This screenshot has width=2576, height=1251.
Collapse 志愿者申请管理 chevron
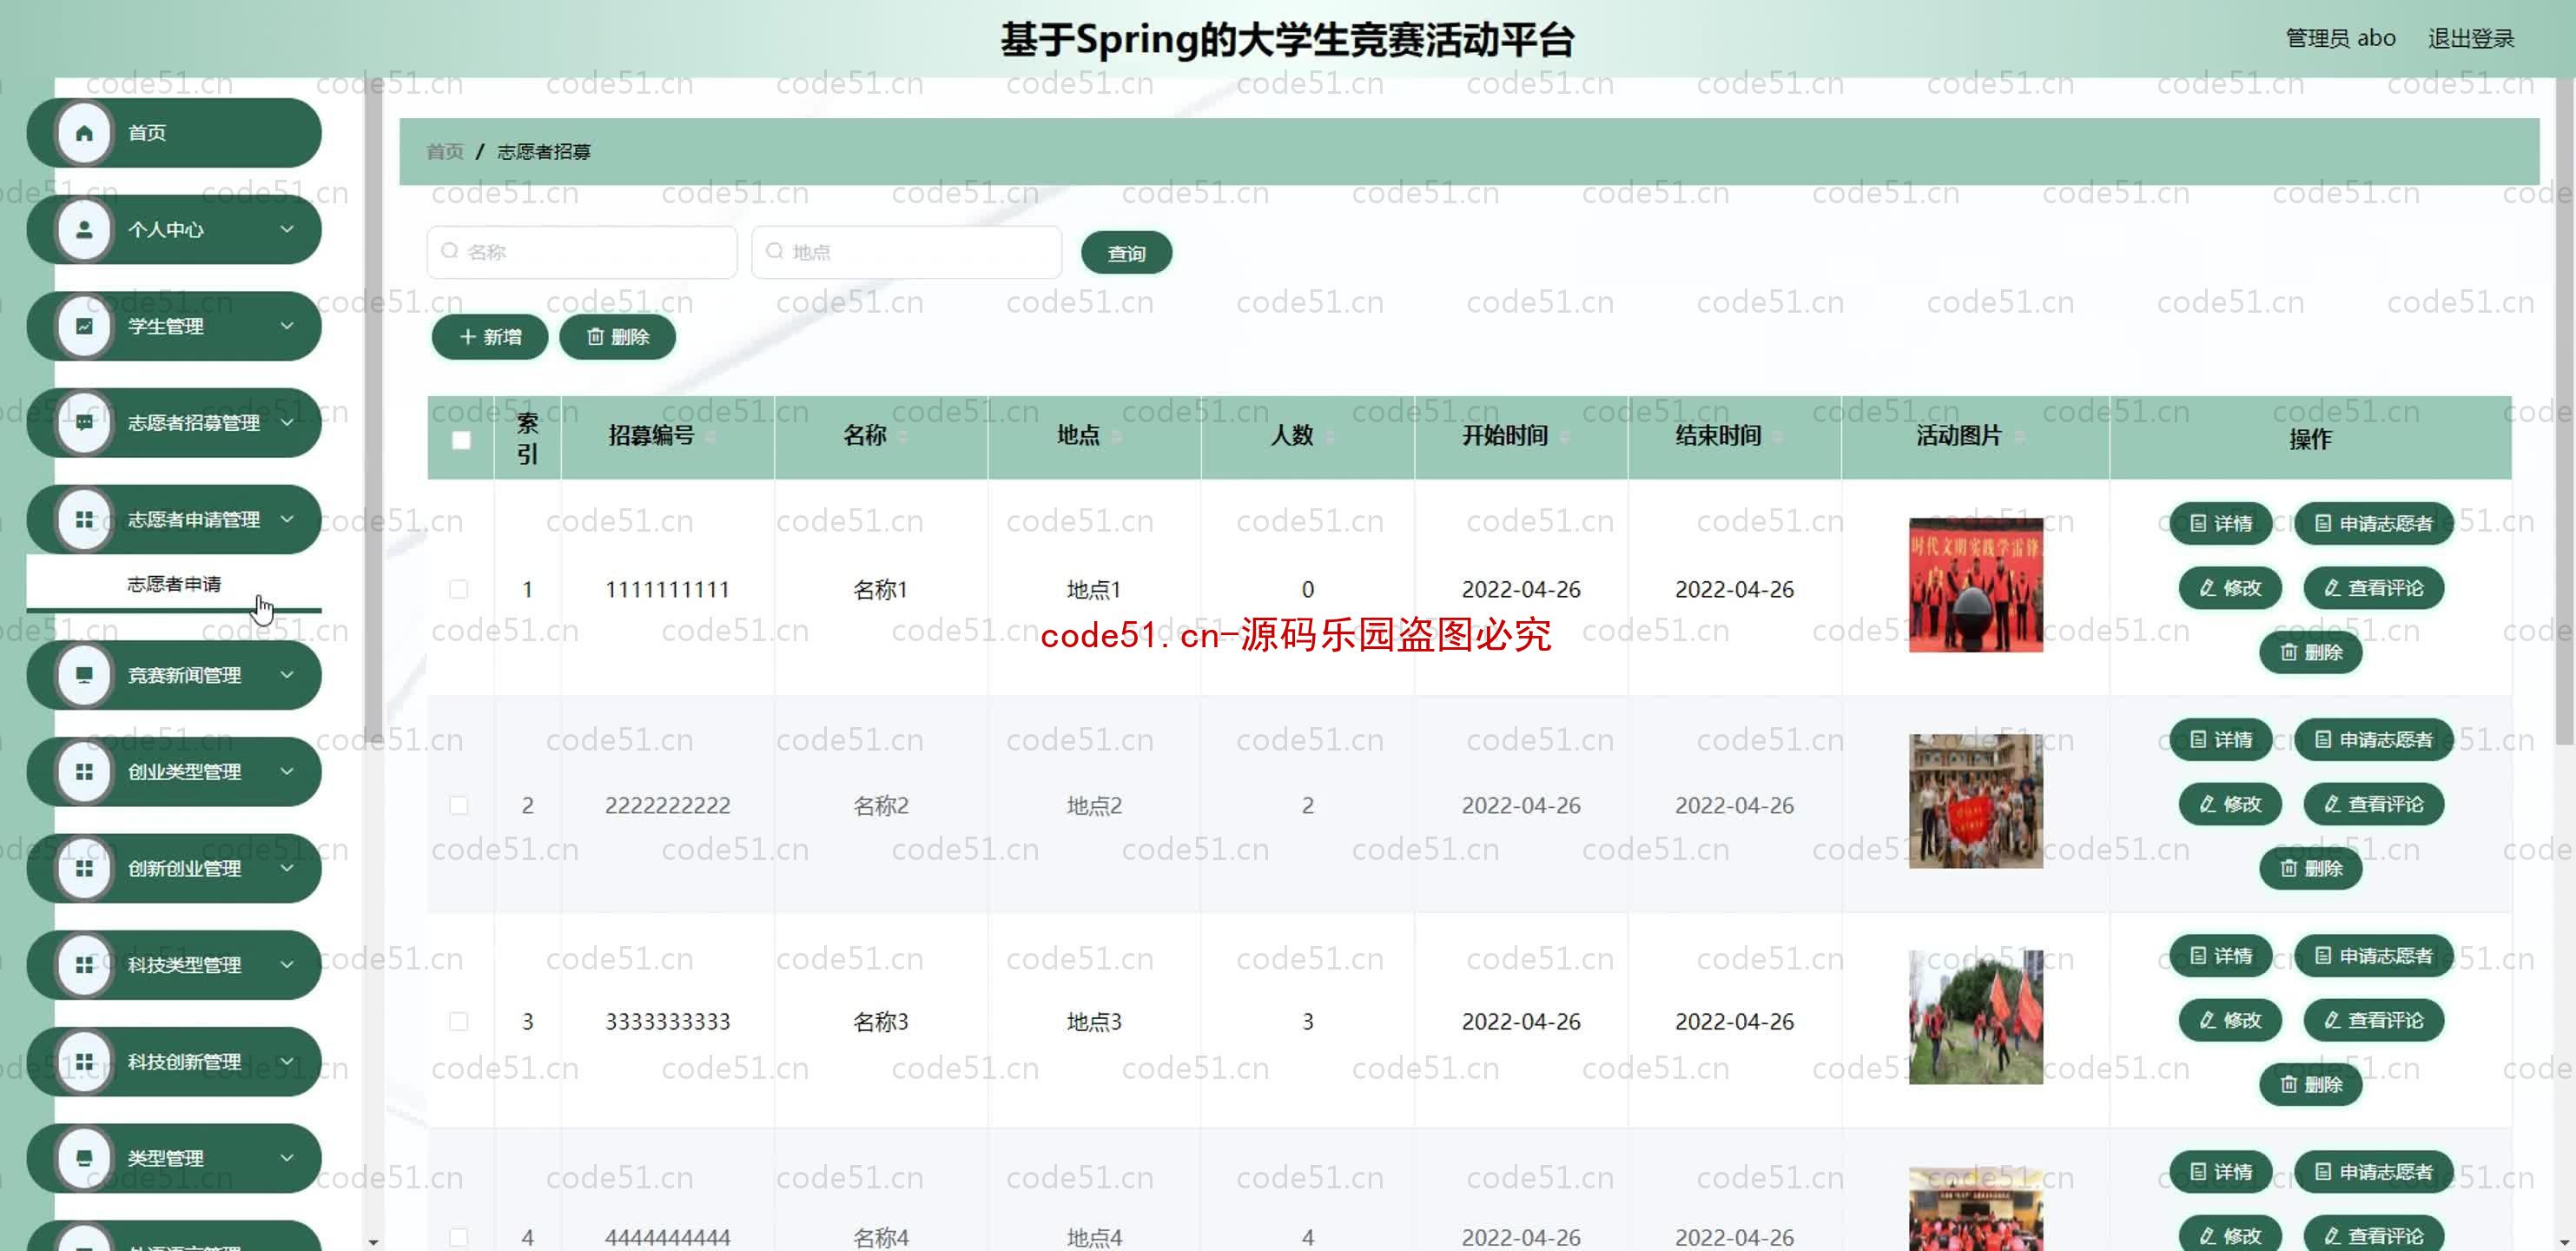(x=287, y=519)
